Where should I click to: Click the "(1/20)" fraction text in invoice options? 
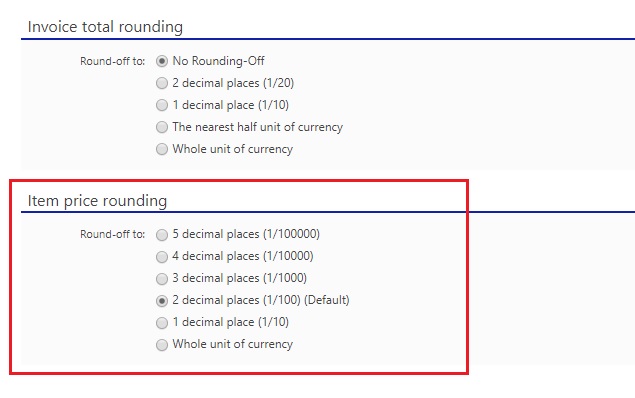(x=278, y=83)
